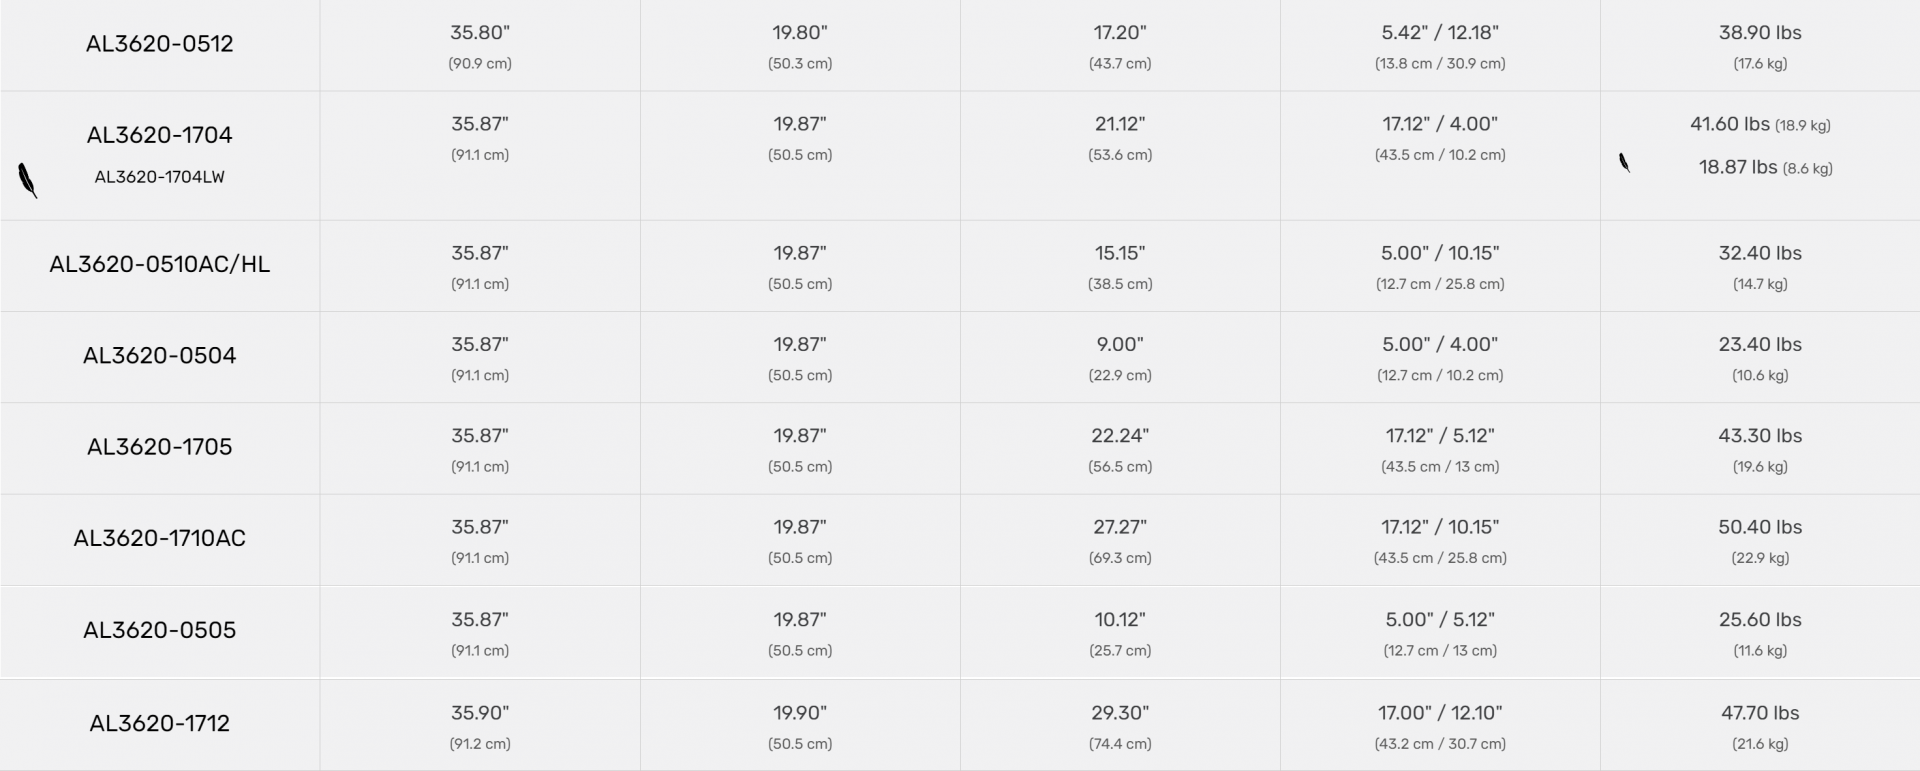
Task: Select the AL3620-0512 model name
Action: pyautogui.click(x=160, y=44)
